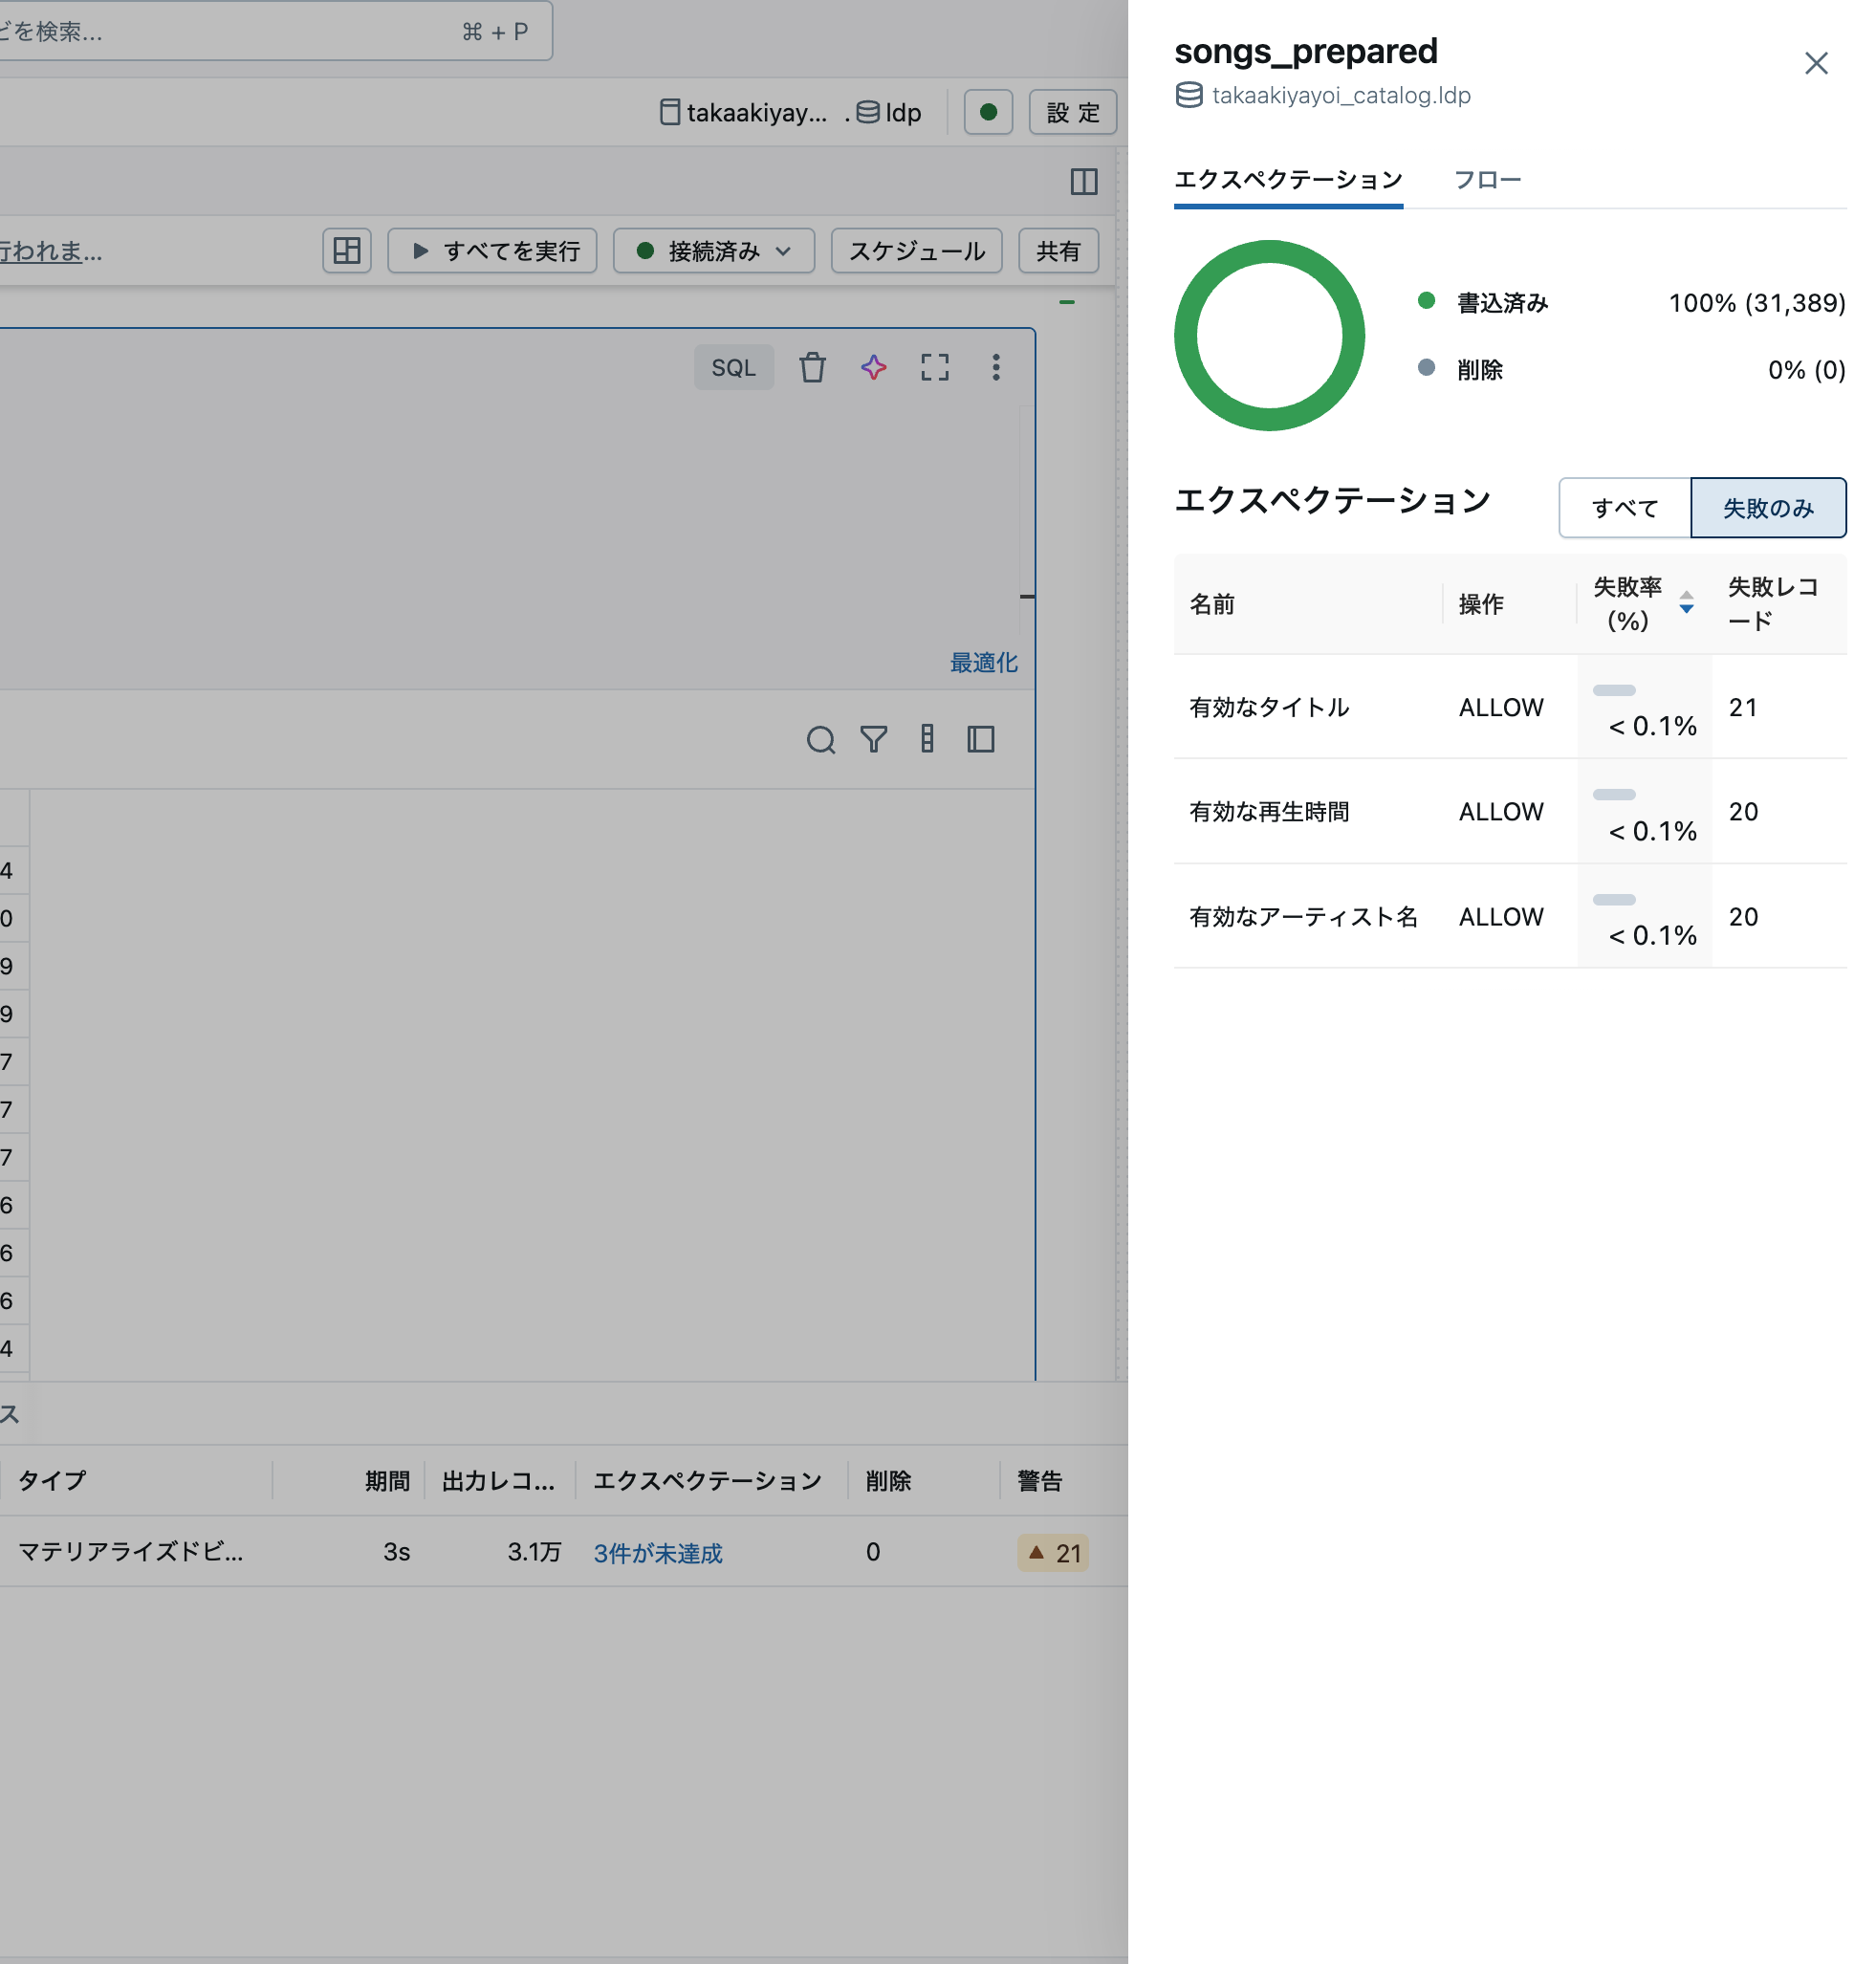The height and width of the screenshot is (1964, 1876).
Task: Toggle the results panel layout icon
Action: [x=981, y=740]
